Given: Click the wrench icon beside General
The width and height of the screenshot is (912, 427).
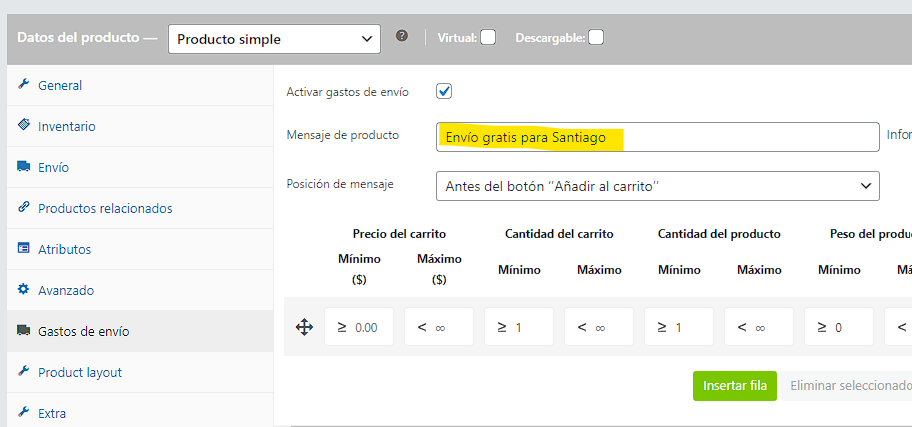Looking at the screenshot, I should 24,85.
